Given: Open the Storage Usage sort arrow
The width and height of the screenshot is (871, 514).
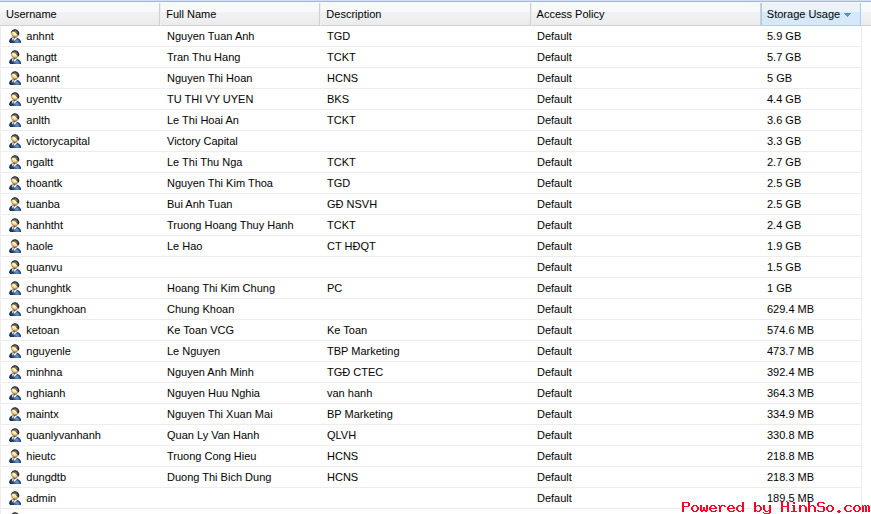Looking at the screenshot, I should pos(848,15).
